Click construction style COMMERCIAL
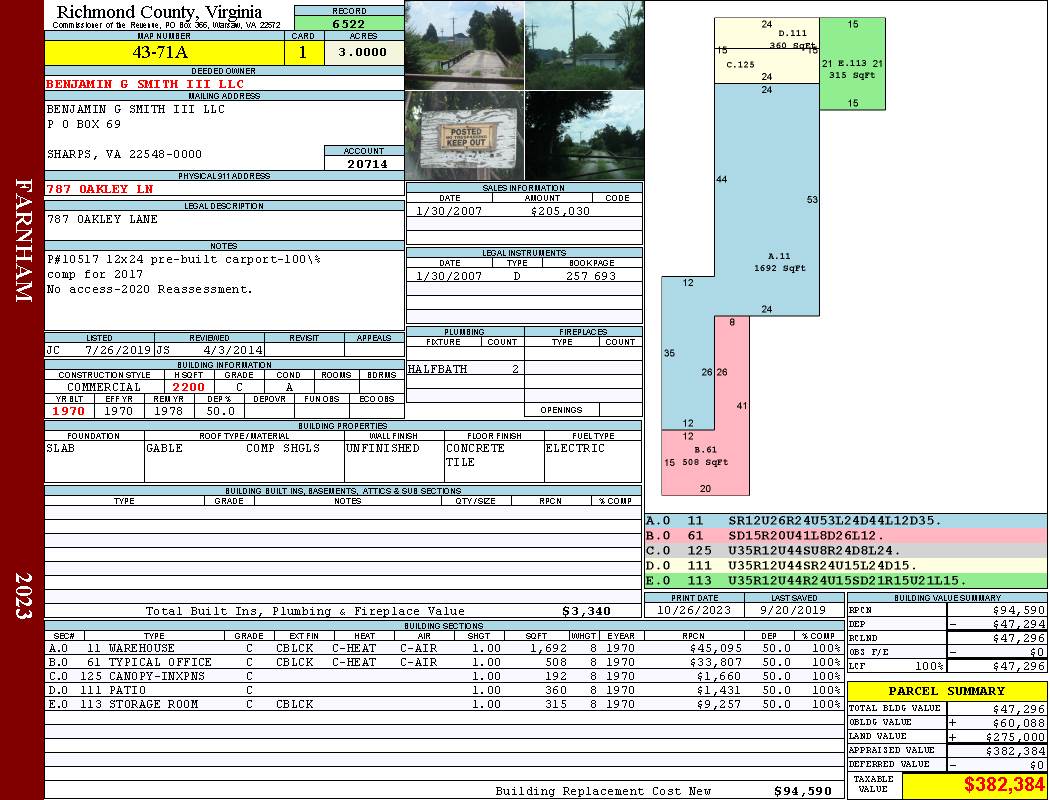1050x800 pixels. tap(104, 387)
